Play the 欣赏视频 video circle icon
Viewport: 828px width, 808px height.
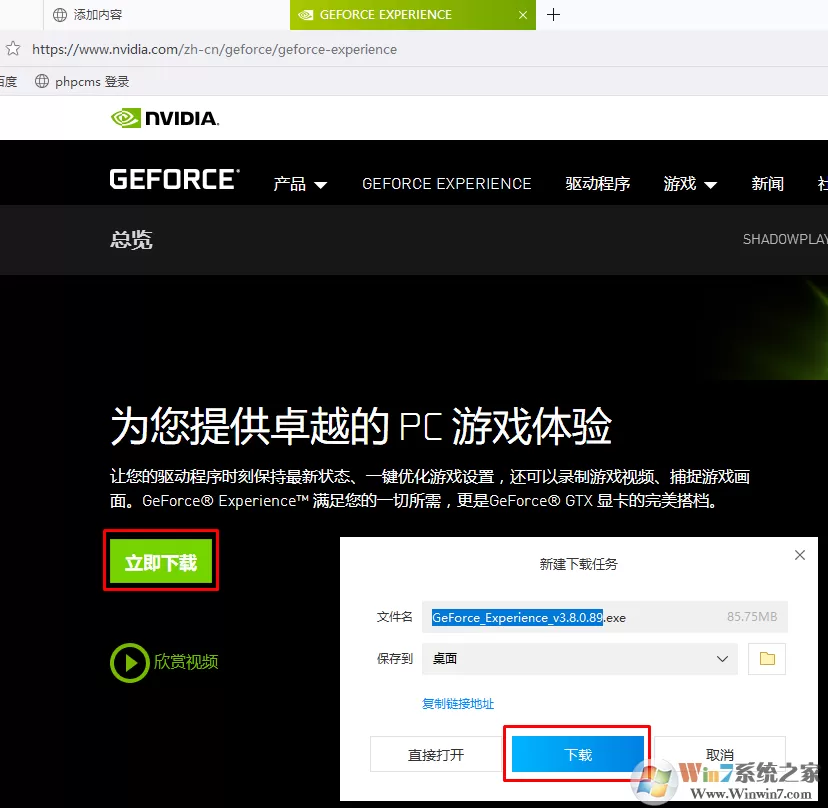129,662
